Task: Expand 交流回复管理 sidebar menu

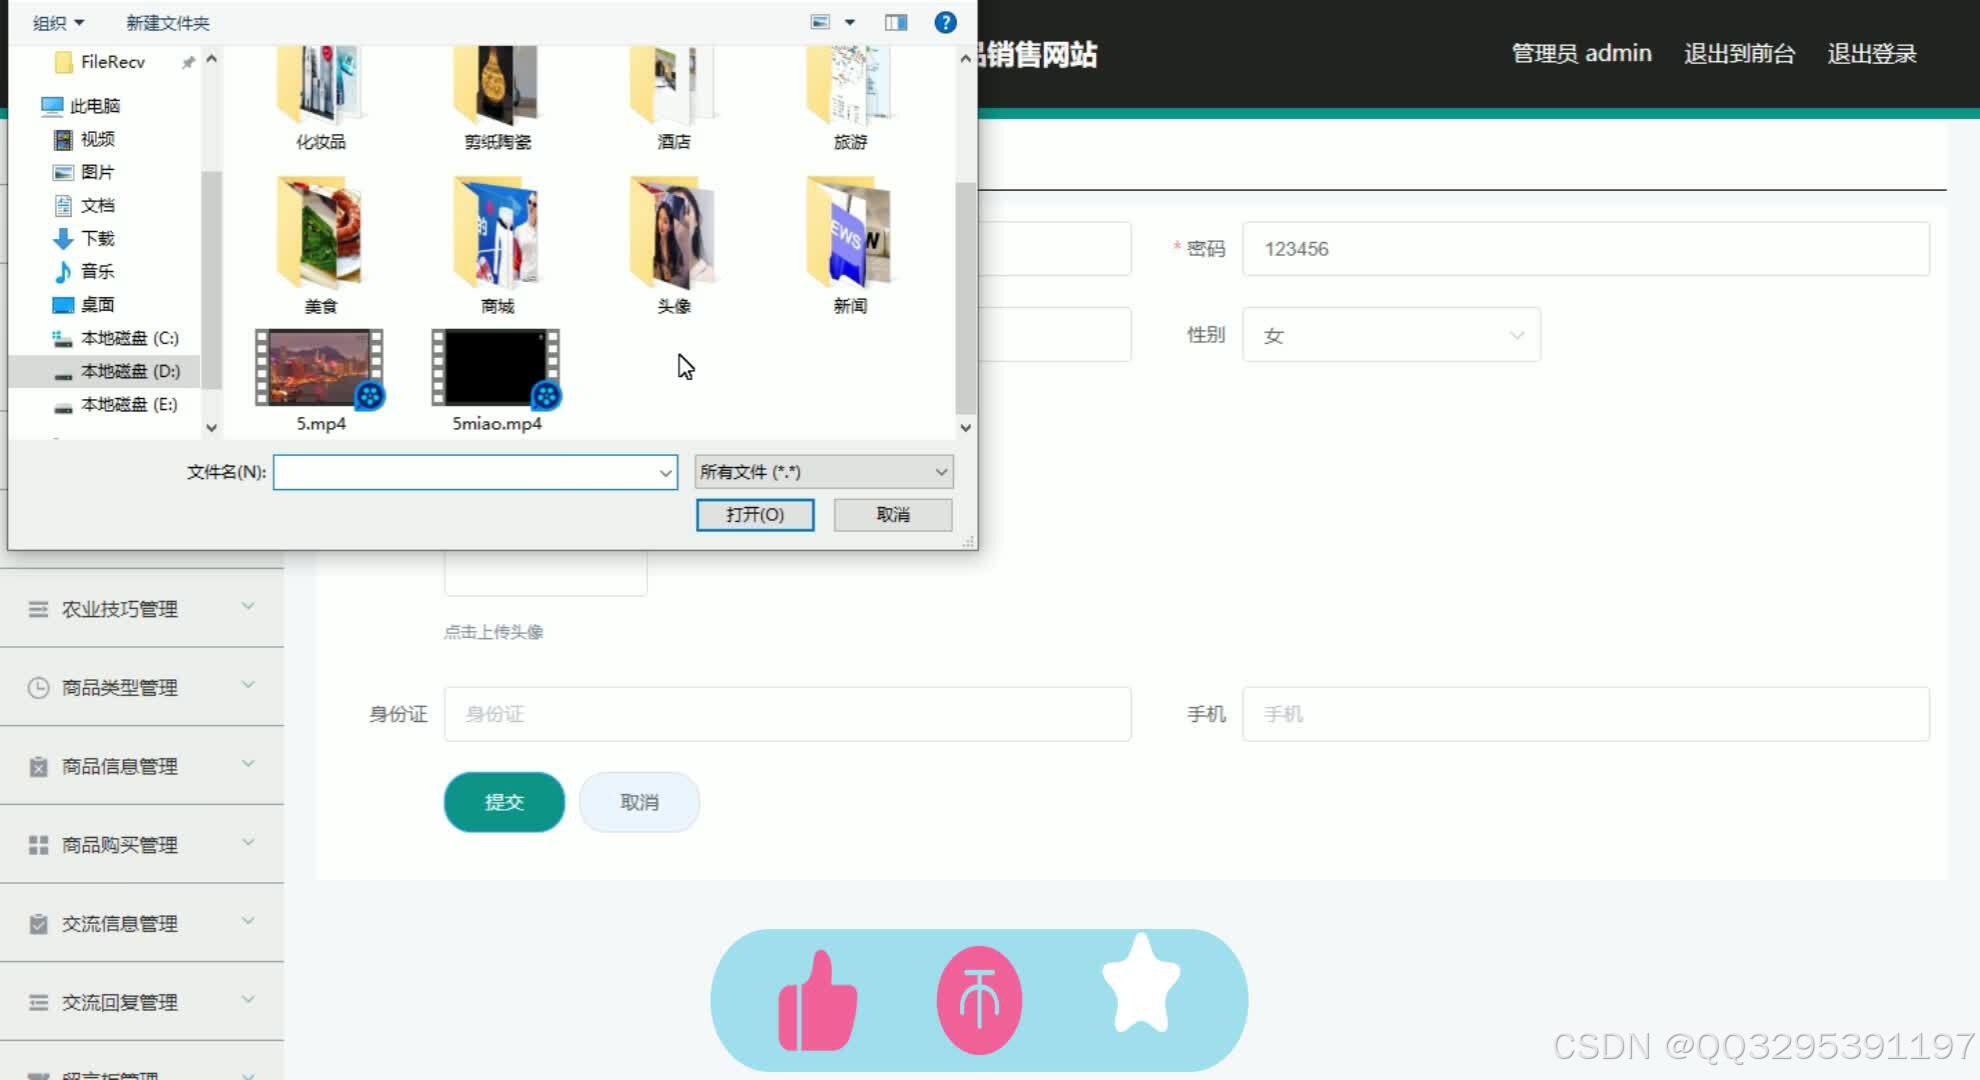Action: [142, 1002]
